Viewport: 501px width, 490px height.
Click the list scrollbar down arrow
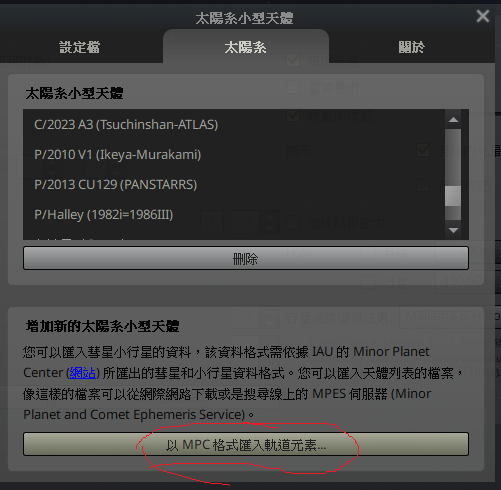453,230
